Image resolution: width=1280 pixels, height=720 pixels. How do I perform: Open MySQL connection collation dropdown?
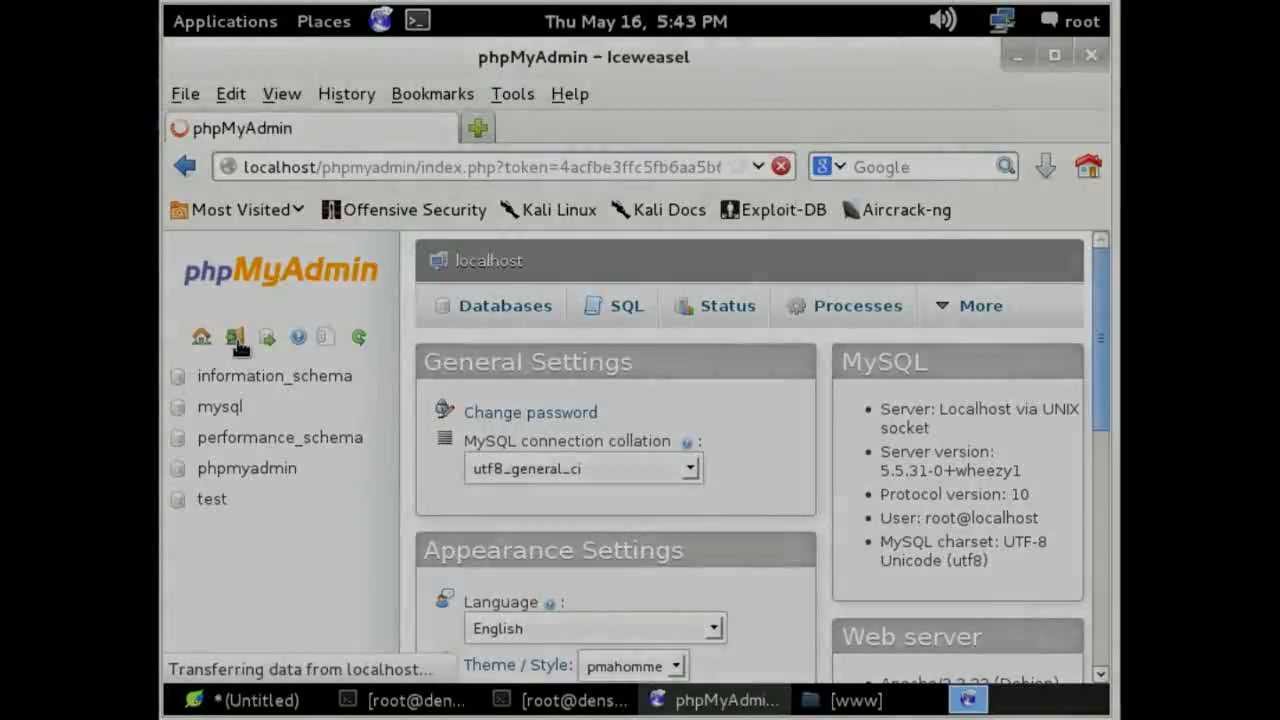pos(583,469)
